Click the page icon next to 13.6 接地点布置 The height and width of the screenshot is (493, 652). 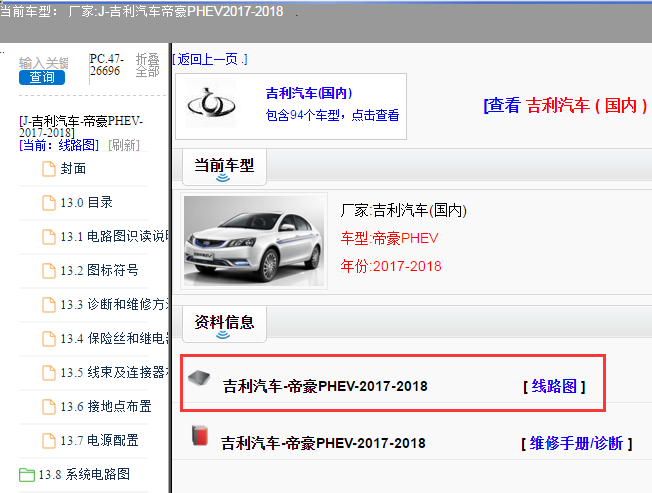click(x=49, y=407)
